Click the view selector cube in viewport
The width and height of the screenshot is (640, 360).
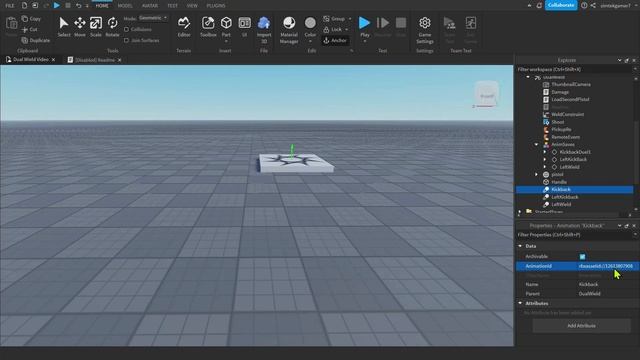tap(487, 93)
